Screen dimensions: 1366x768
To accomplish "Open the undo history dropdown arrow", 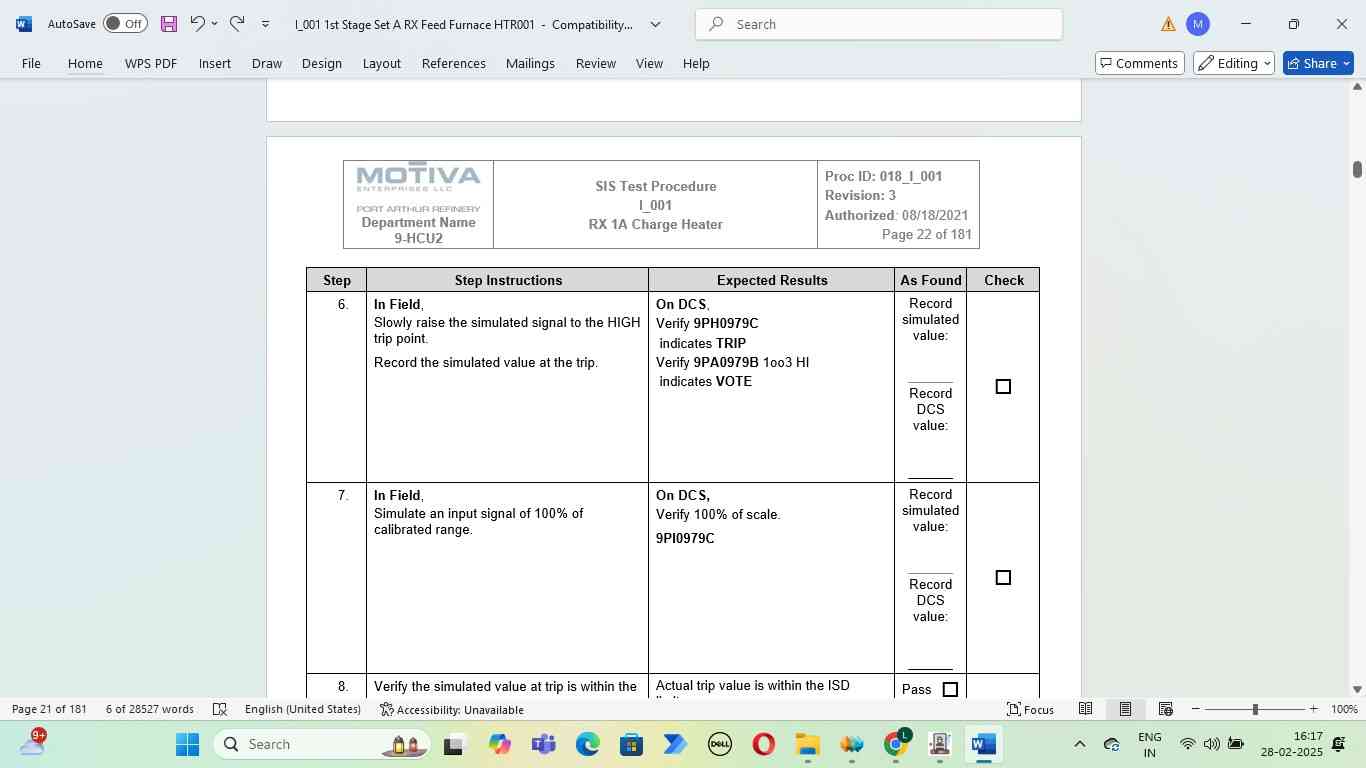I will tap(214, 24).
